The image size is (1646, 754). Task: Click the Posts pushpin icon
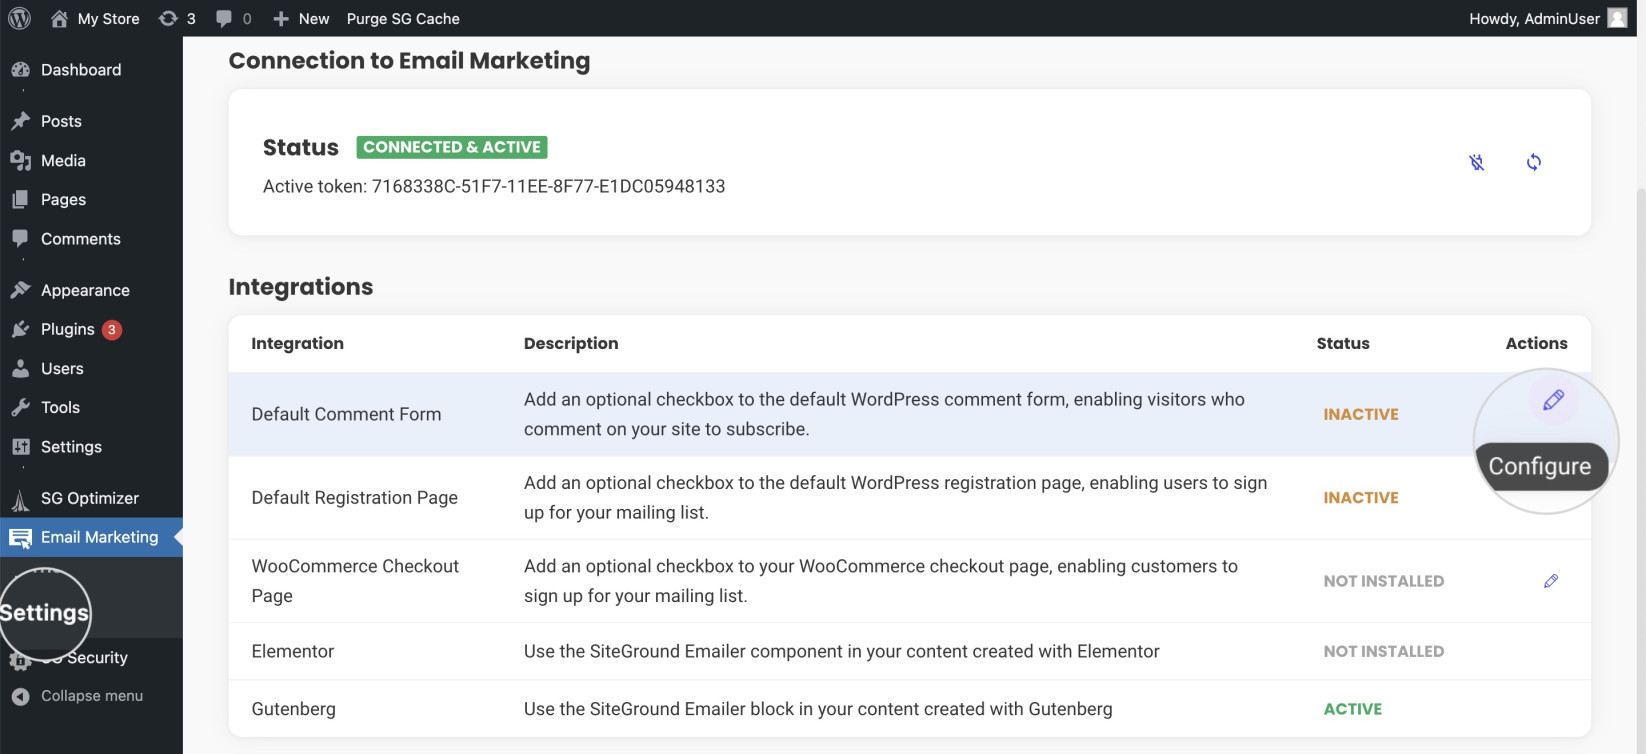pyautogui.click(x=20, y=121)
